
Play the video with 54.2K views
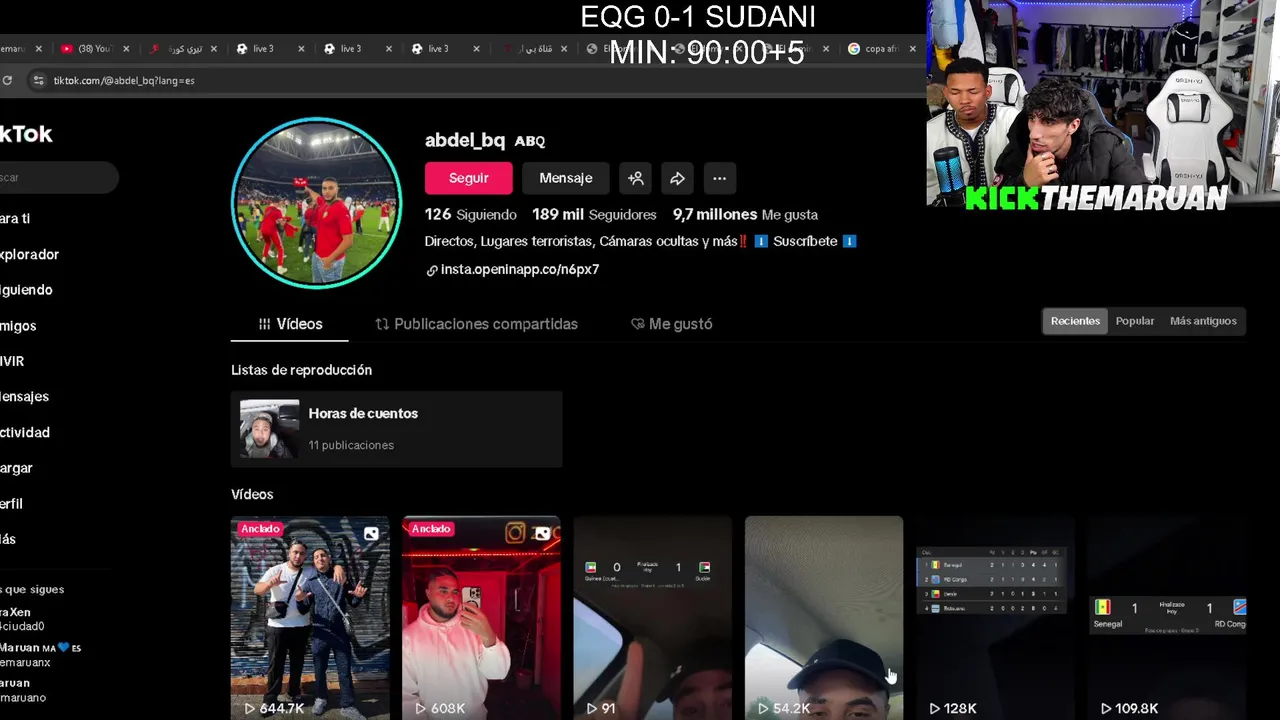(x=824, y=618)
